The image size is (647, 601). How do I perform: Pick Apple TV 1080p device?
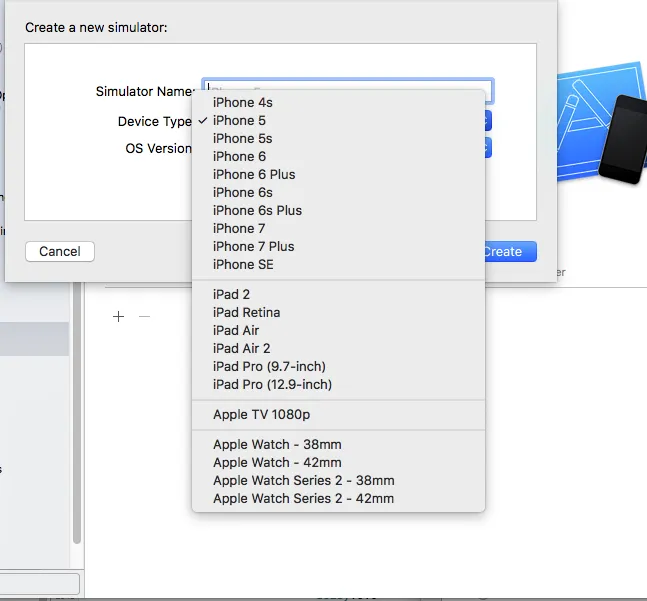[x=338, y=415]
